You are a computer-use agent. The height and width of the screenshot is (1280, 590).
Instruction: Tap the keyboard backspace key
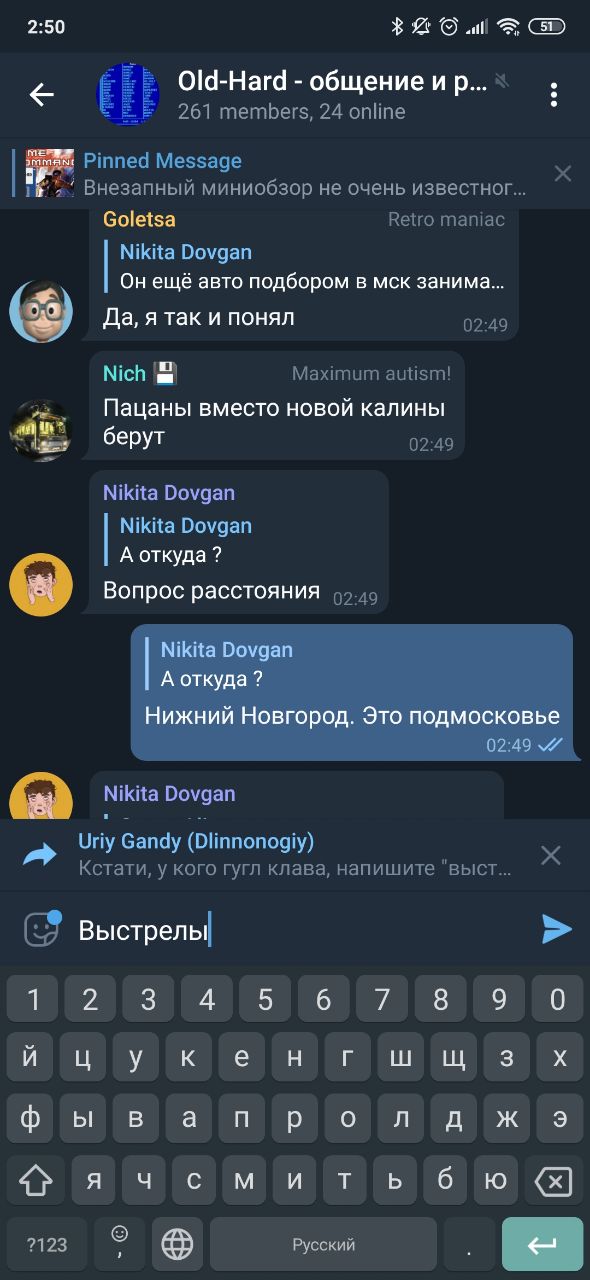pyautogui.click(x=553, y=1180)
